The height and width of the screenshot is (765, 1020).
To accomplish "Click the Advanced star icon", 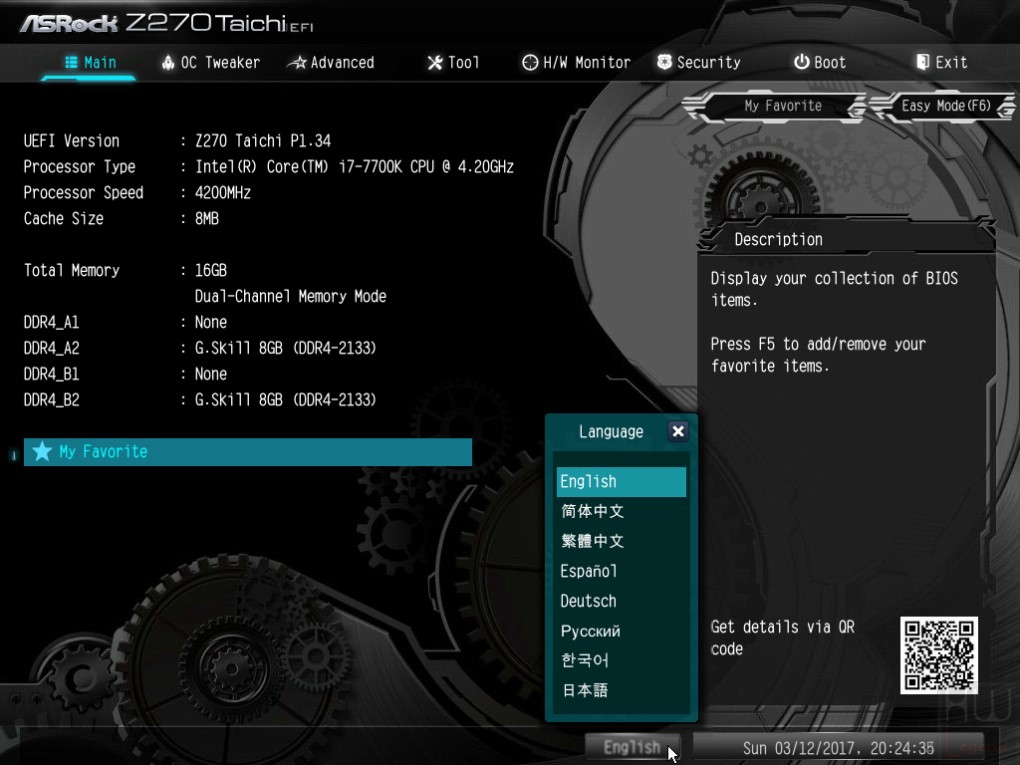I will (297, 63).
